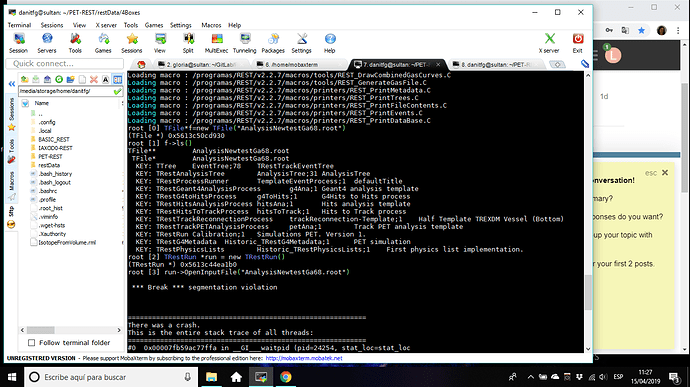Click the Help toolbar icon

pos(330,44)
